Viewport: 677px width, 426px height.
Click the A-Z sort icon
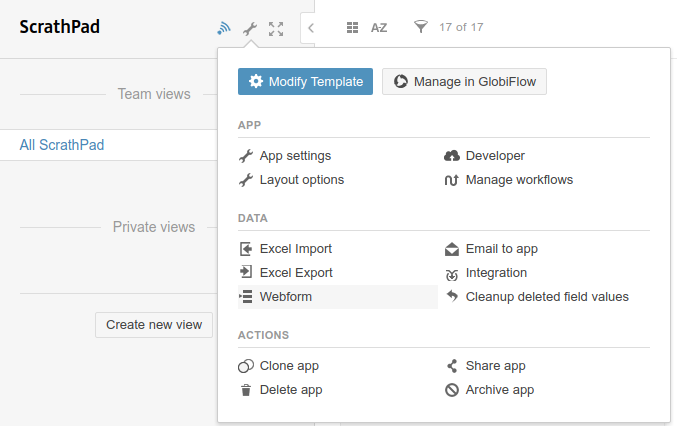(x=379, y=28)
